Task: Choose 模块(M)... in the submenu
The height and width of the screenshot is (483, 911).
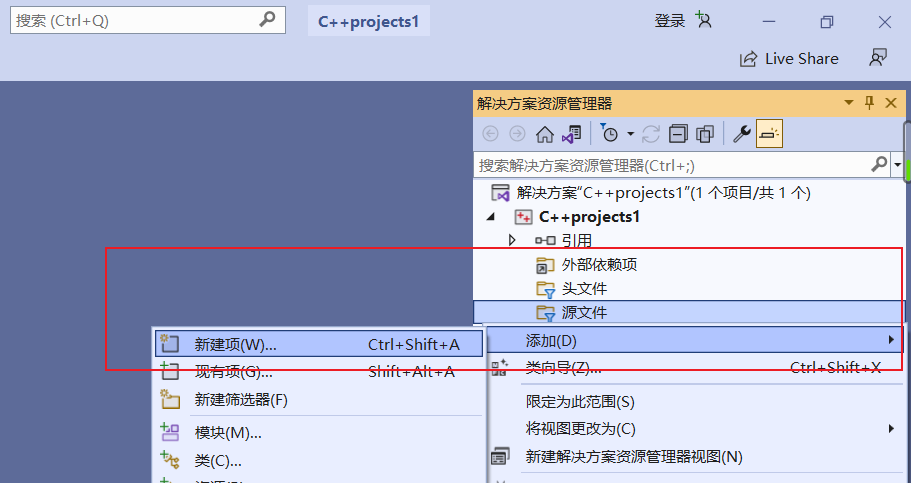Action: [319, 433]
